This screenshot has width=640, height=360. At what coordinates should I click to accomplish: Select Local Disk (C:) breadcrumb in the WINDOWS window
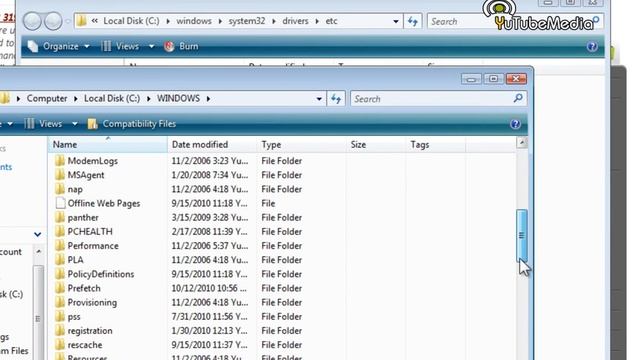[112, 99]
